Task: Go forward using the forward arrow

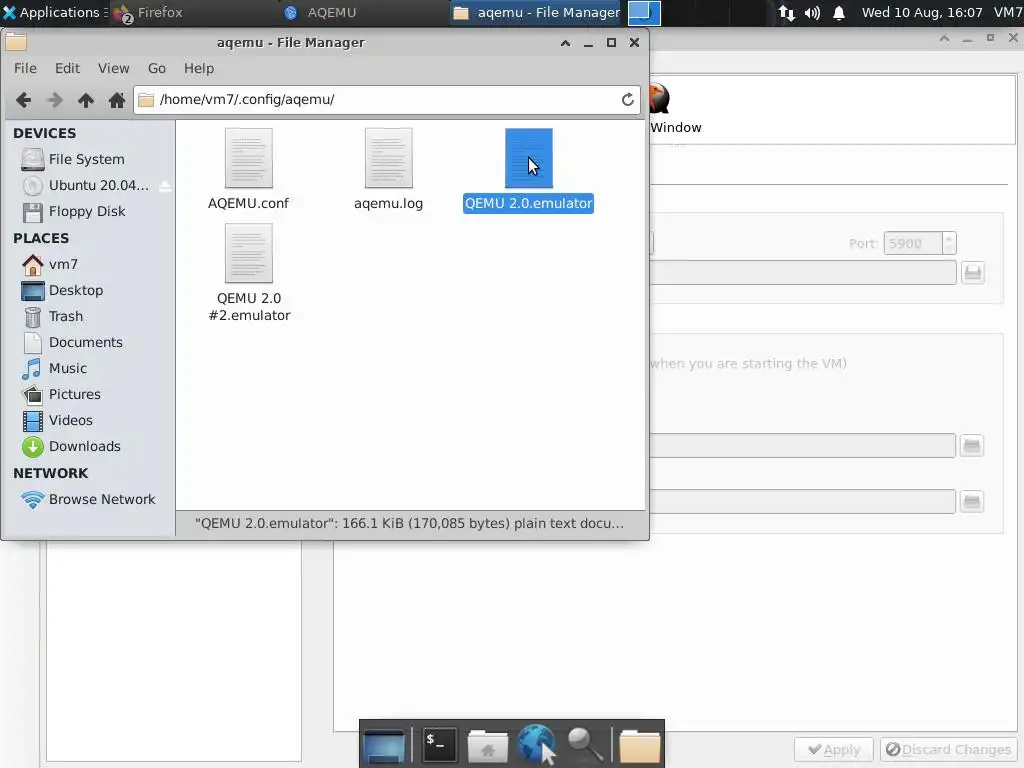Action: click(x=55, y=100)
